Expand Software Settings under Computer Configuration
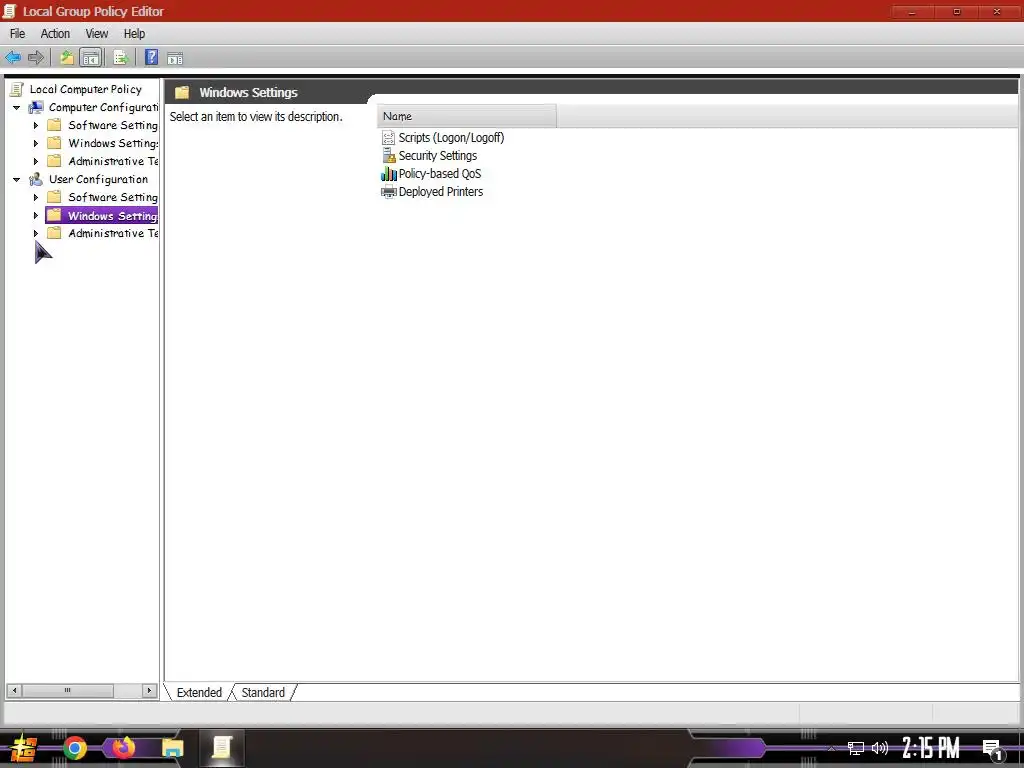1024x768 pixels. pos(36,125)
